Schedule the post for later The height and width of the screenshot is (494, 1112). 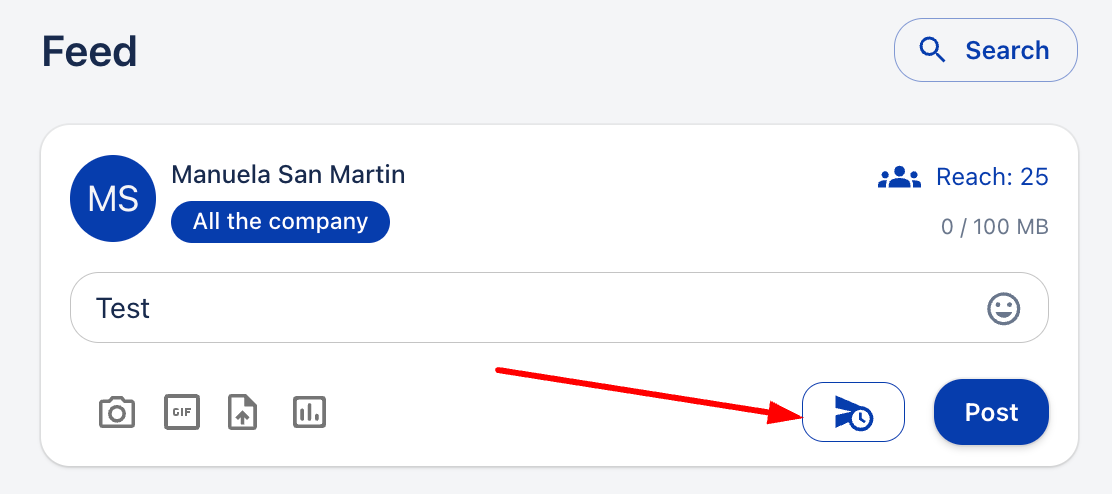pos(853,412)
